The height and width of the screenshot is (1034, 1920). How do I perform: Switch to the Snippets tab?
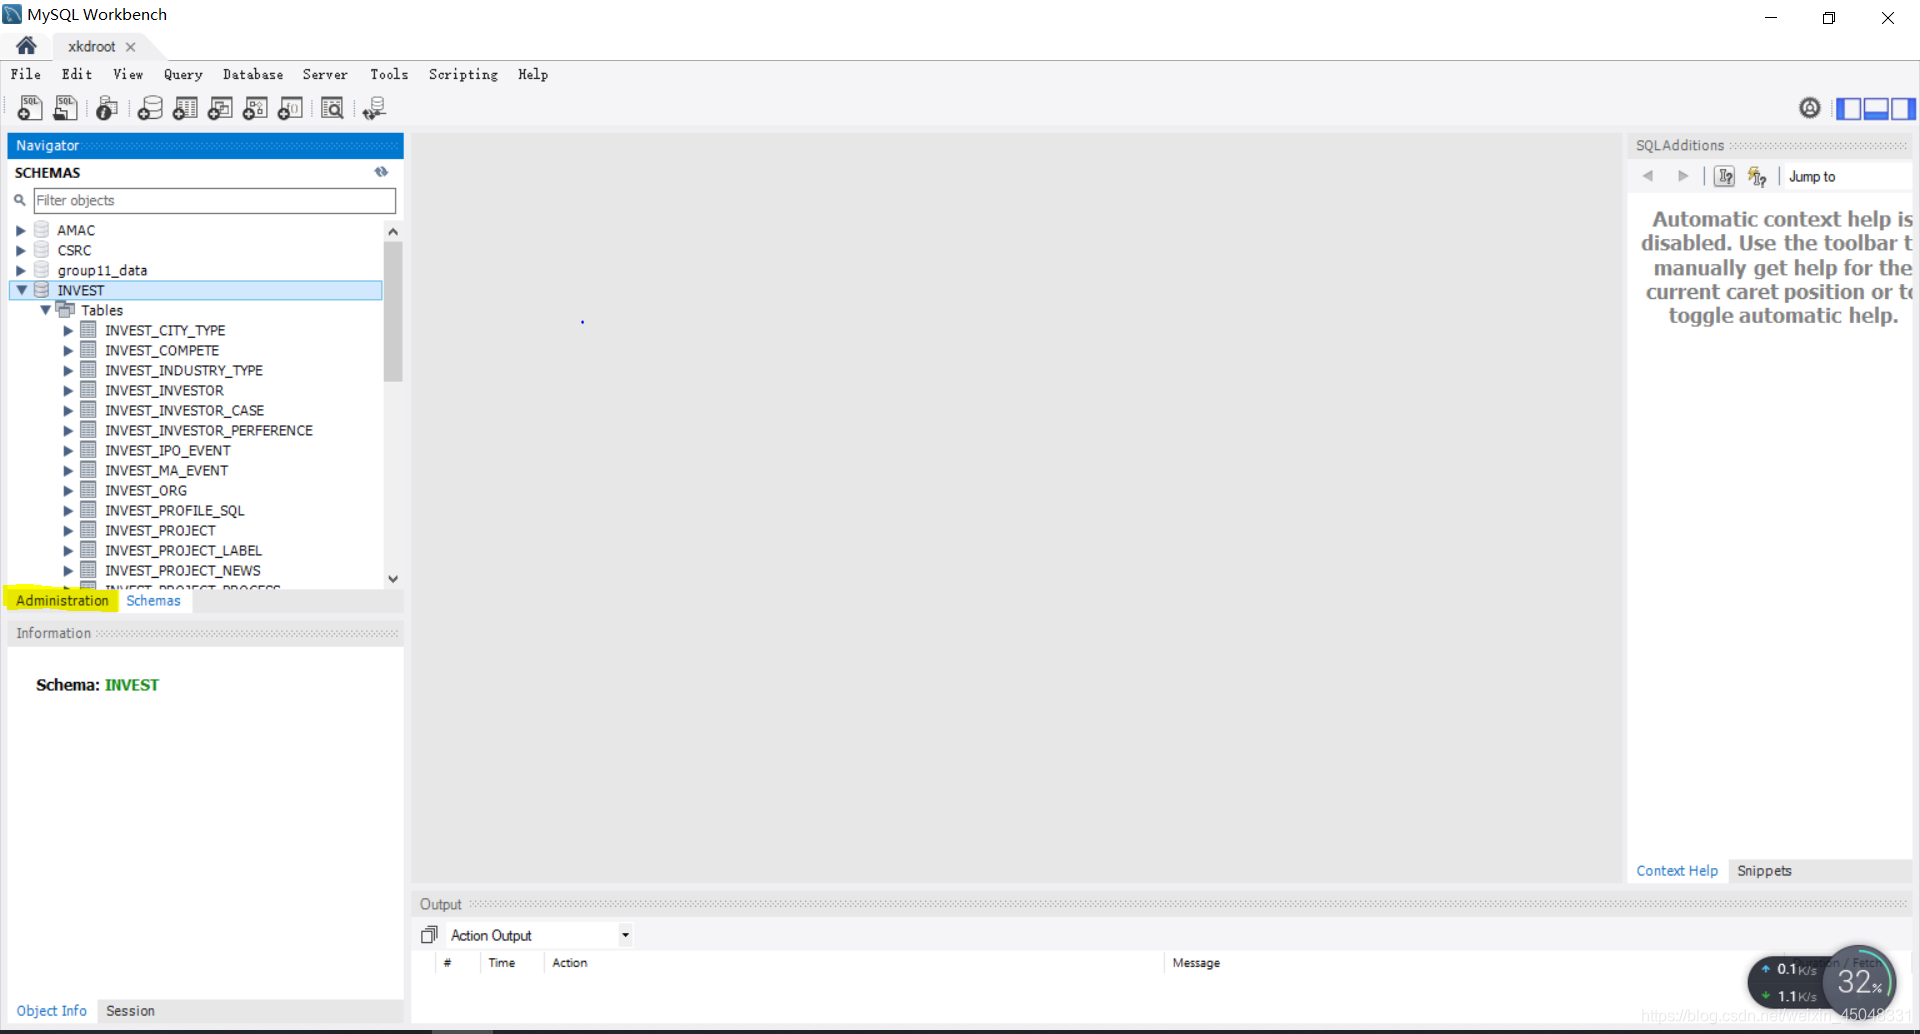coord(1764,871)
